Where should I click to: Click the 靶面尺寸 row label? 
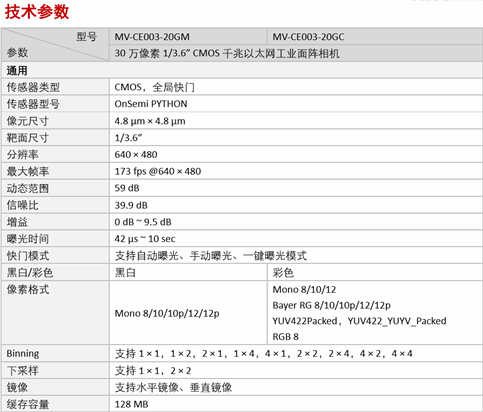pyautogui.click(x=28, y=138)
